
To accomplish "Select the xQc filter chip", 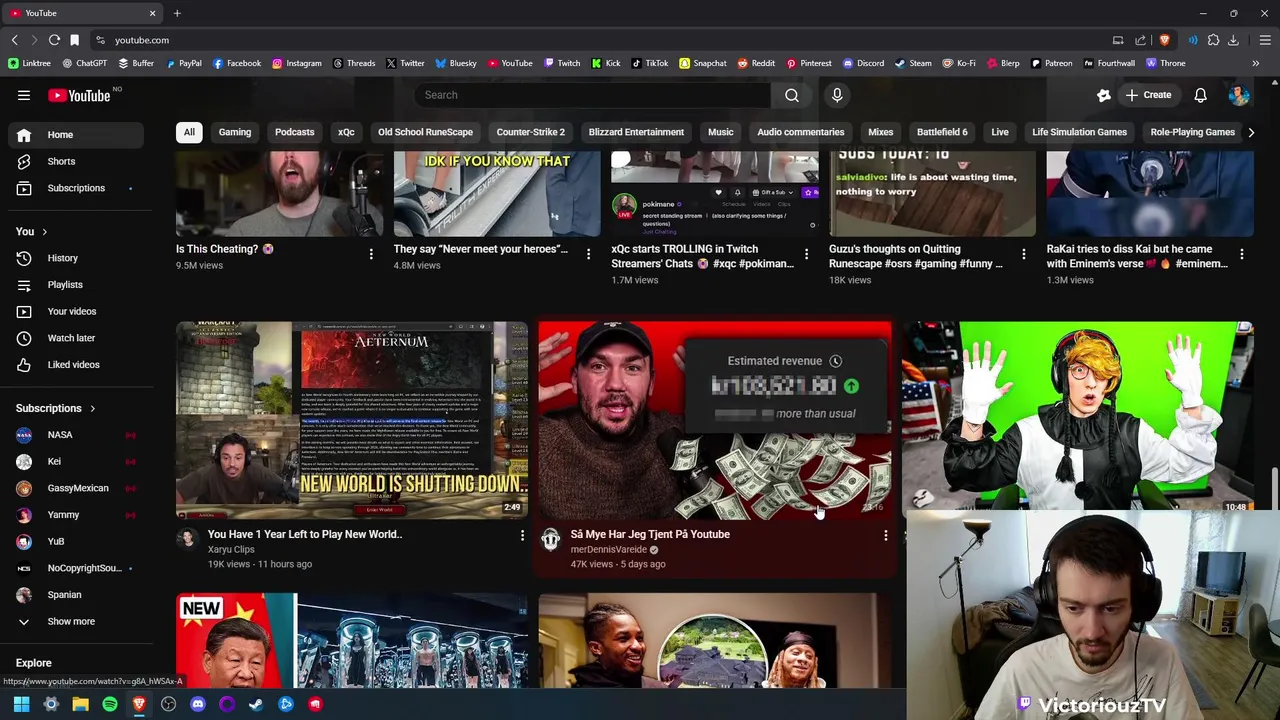I will (346, 132).
